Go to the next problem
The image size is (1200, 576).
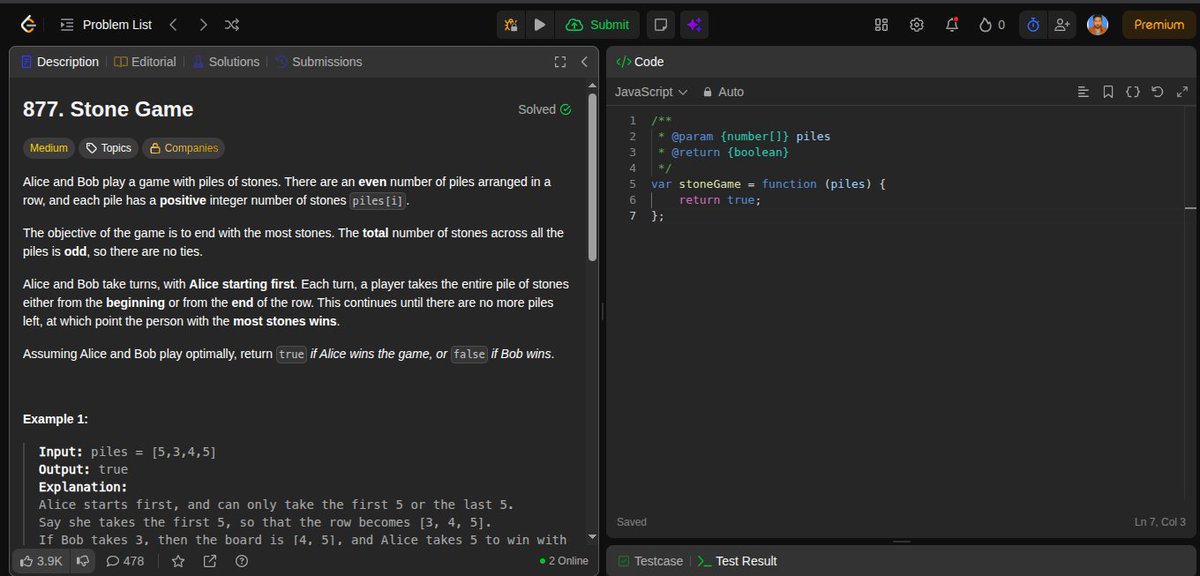tap(203, 24)
